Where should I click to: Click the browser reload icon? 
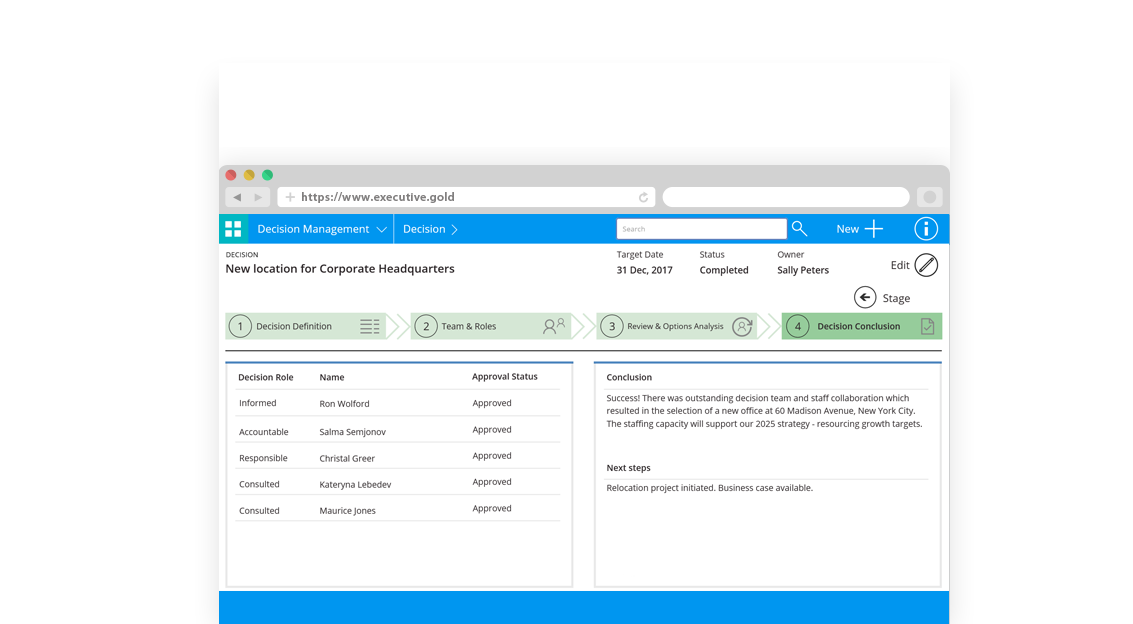(x=643, y=198)
